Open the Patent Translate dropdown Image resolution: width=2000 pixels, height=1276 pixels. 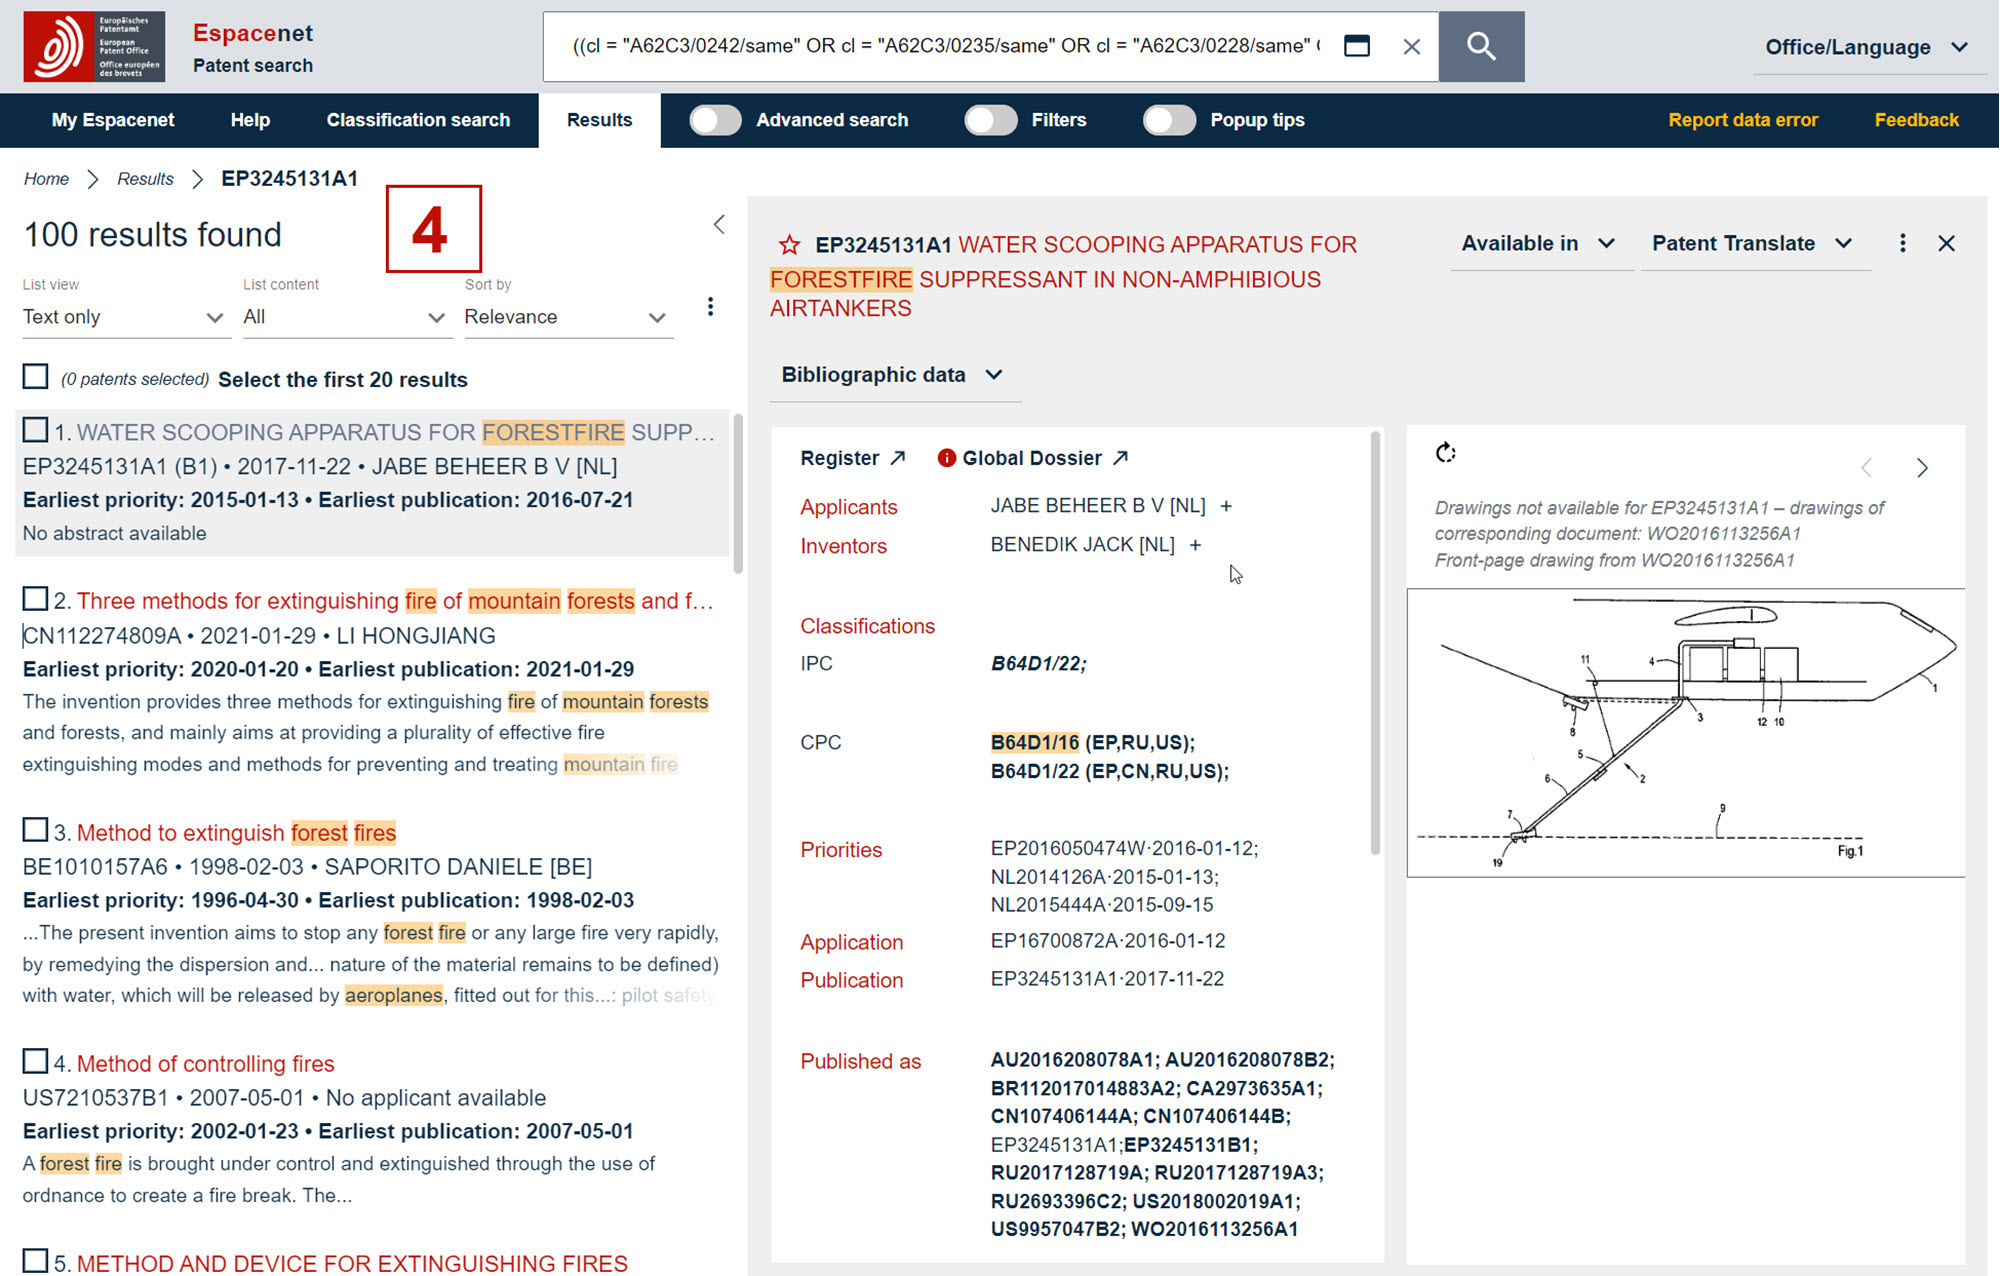tap(1752, 243)
